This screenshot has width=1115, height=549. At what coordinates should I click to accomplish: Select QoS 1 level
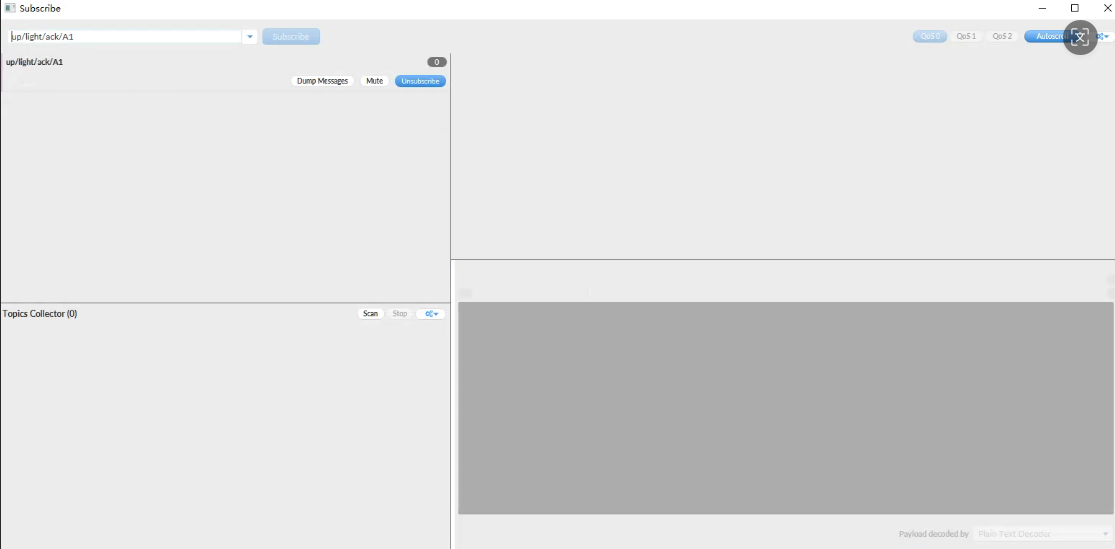click(x=965, y=37)
